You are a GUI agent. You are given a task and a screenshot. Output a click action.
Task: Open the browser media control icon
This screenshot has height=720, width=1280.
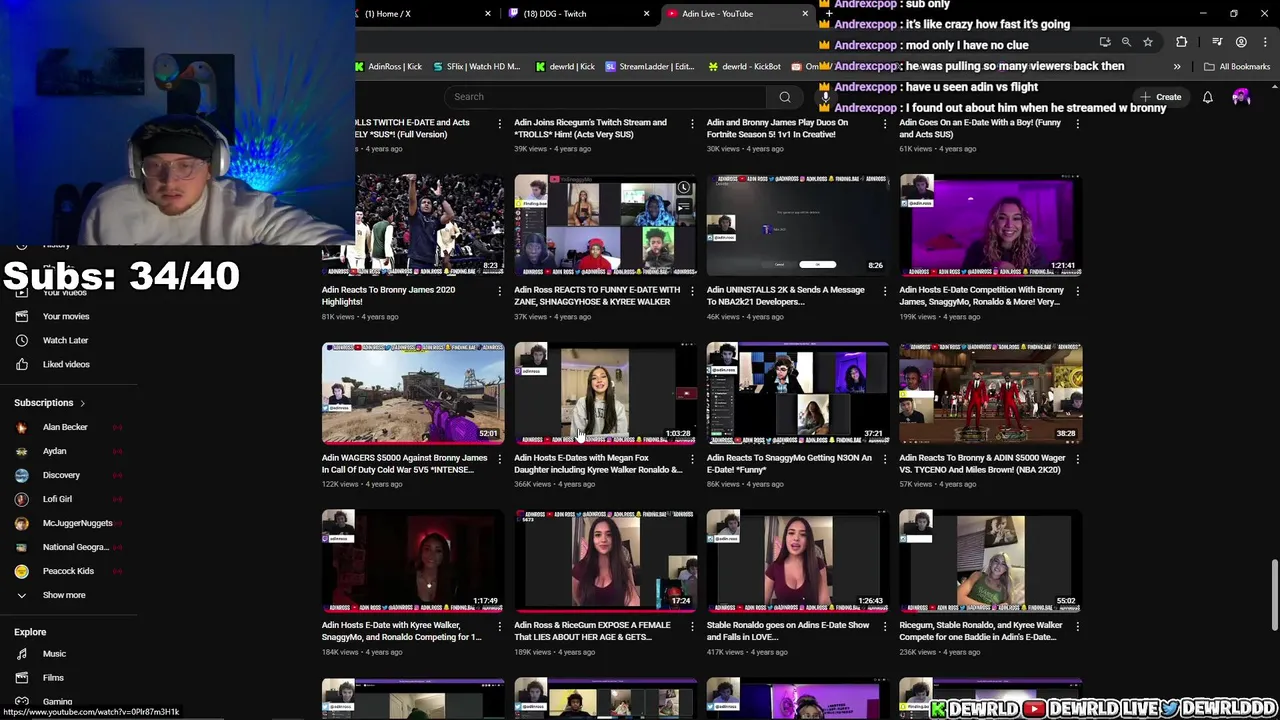coord(1217,42)
